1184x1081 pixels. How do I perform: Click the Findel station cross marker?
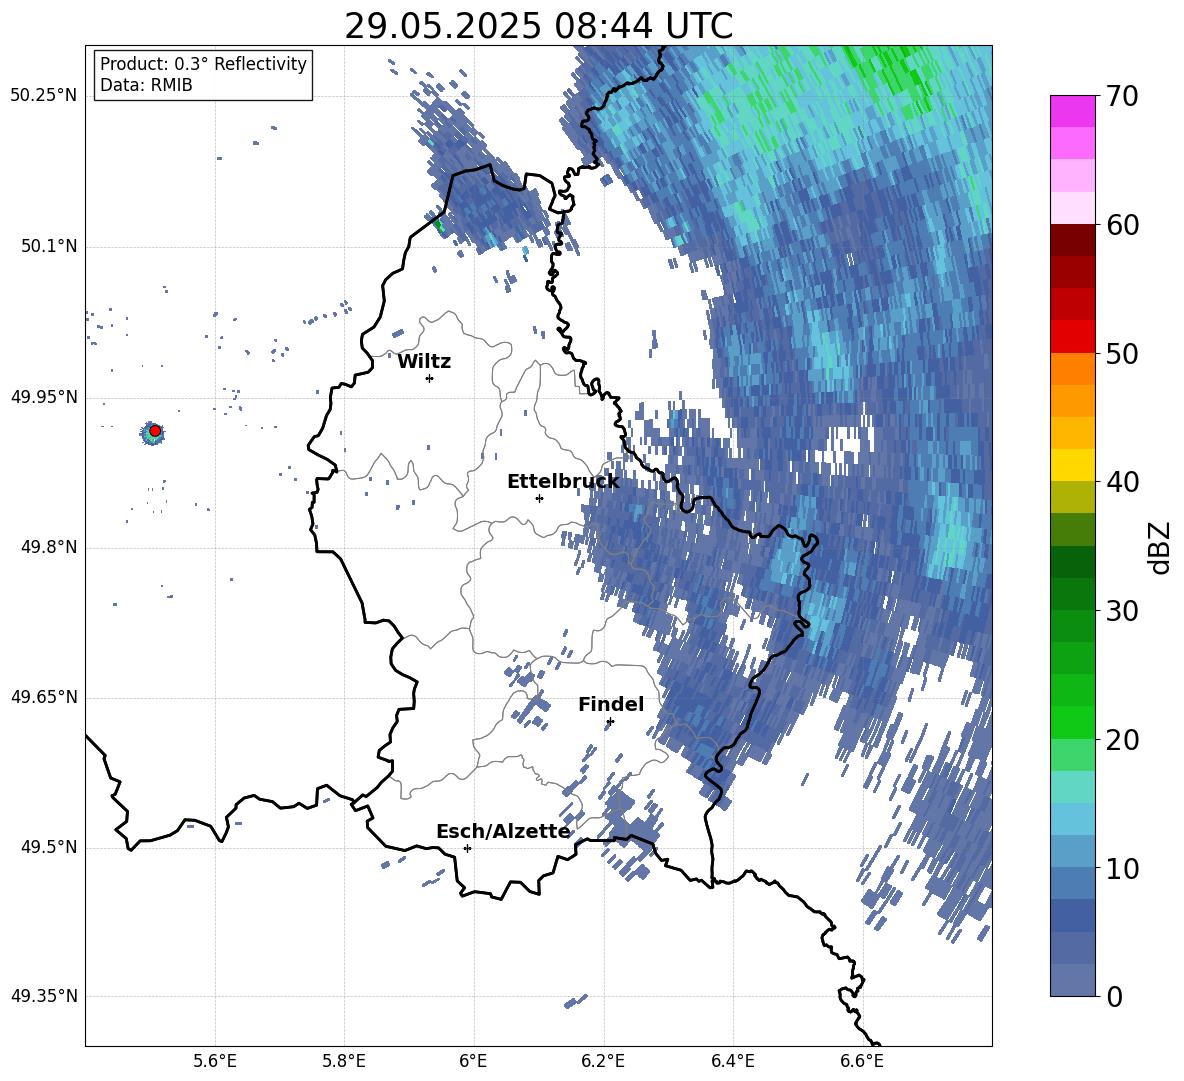click(x=610, y=722)
